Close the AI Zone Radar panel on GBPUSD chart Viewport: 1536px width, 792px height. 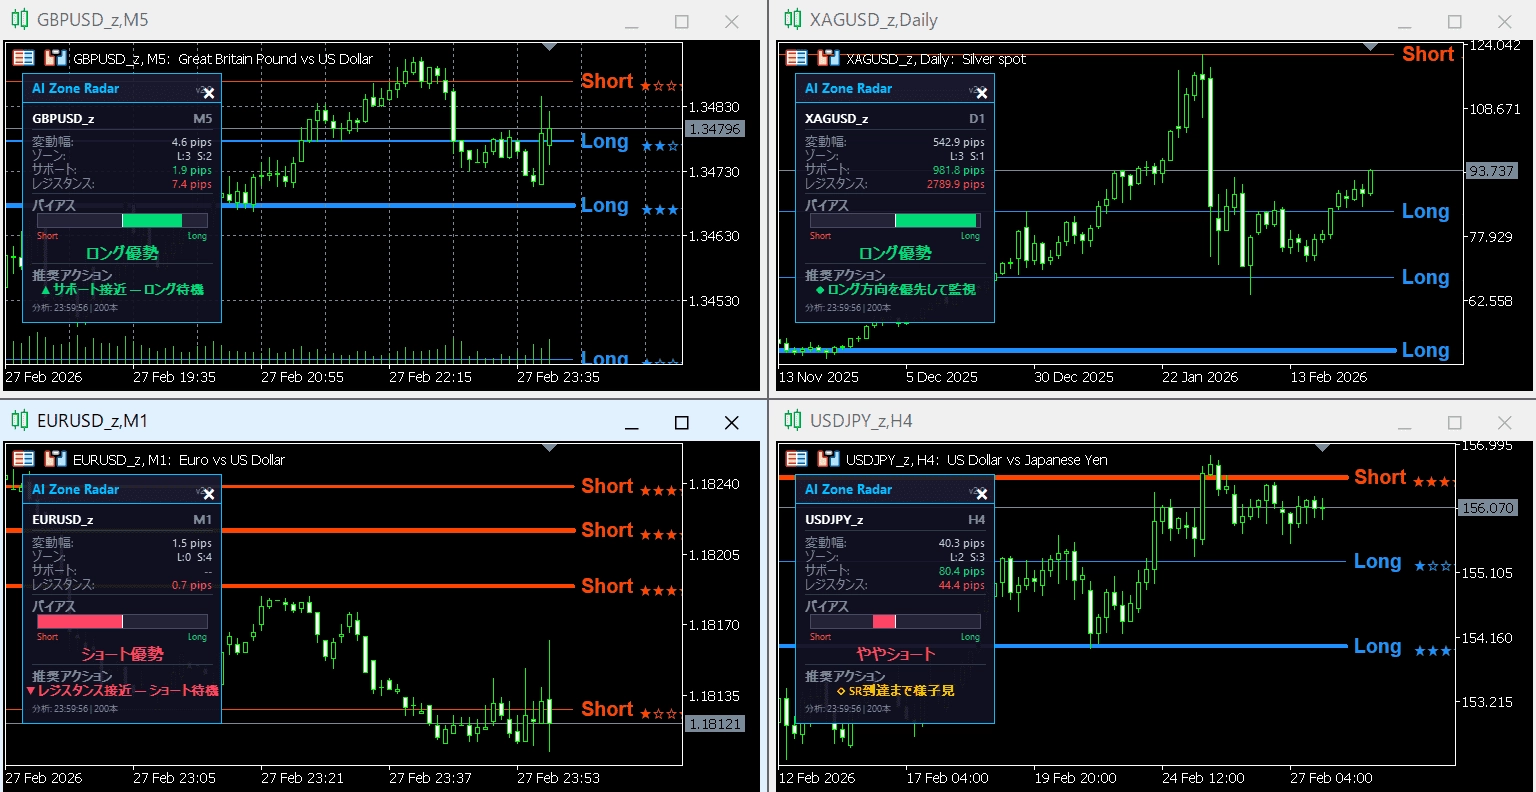click(208, 93)
